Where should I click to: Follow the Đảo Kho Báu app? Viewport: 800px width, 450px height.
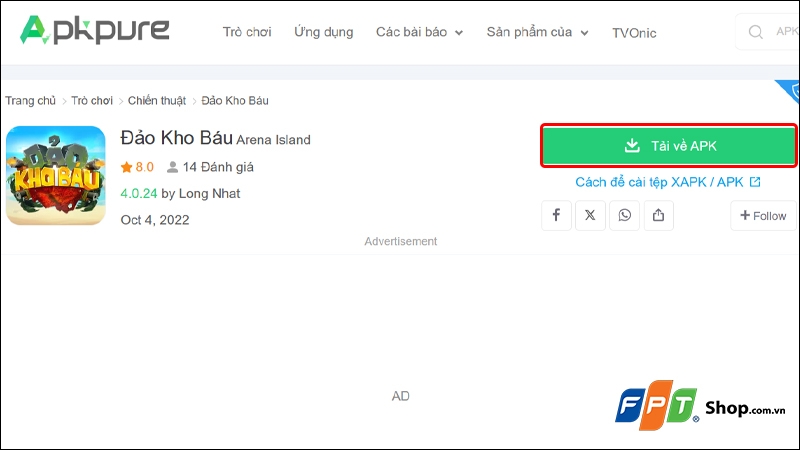tap(763, 216)
